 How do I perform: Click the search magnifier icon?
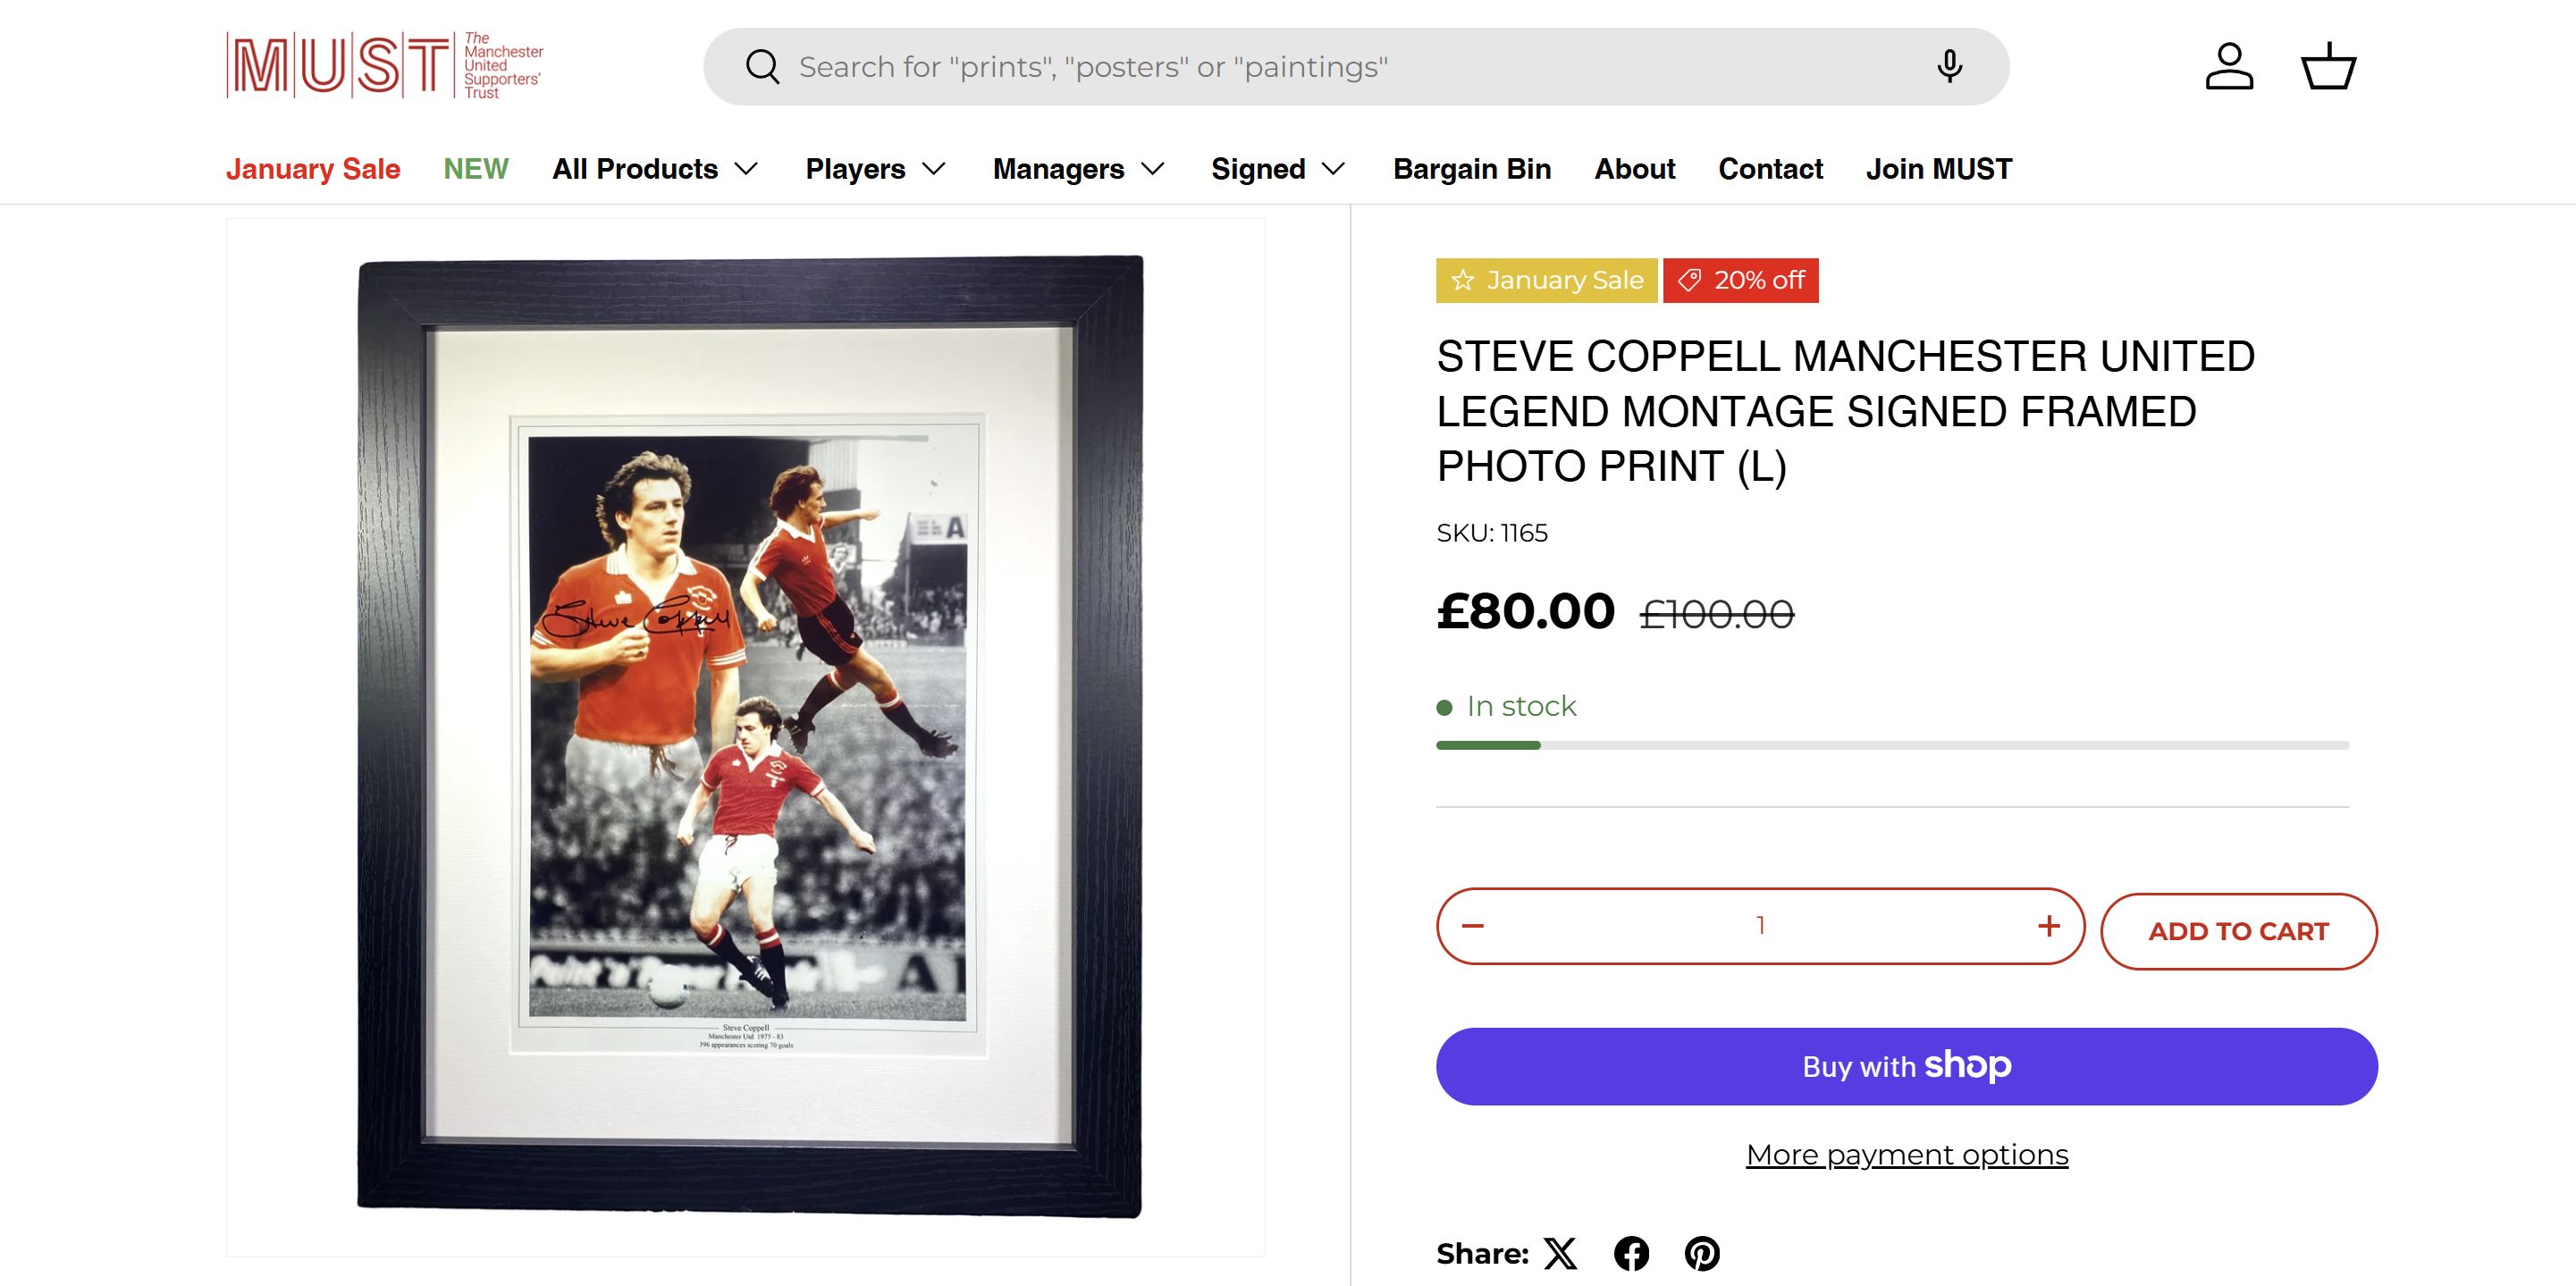coord(762,67)
